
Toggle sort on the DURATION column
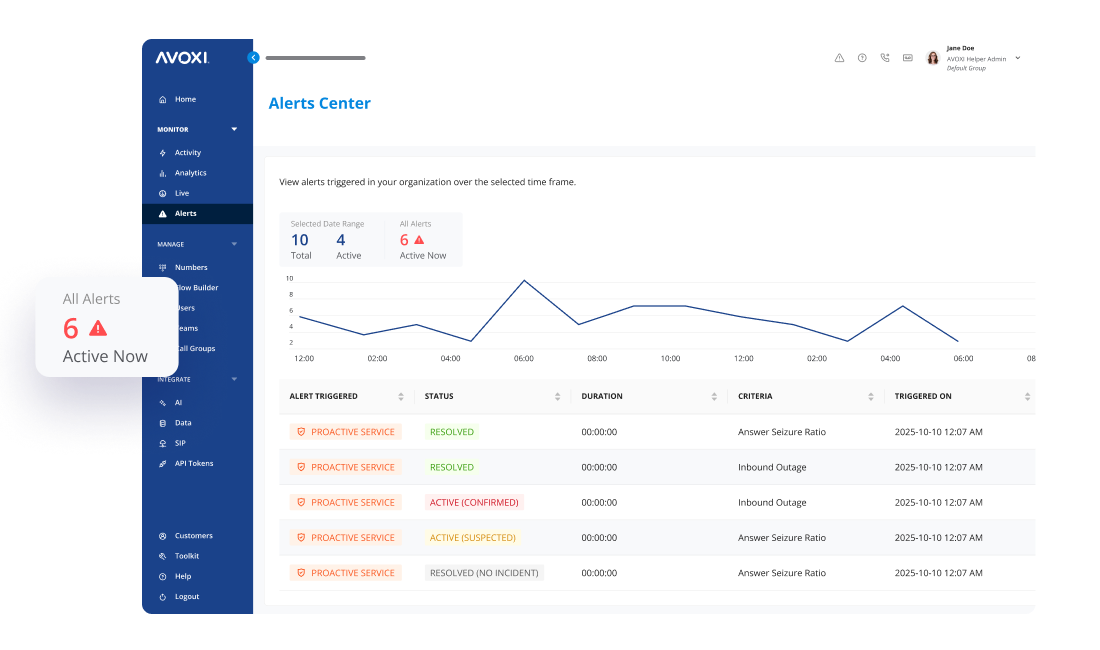click(x=715, y=396)
